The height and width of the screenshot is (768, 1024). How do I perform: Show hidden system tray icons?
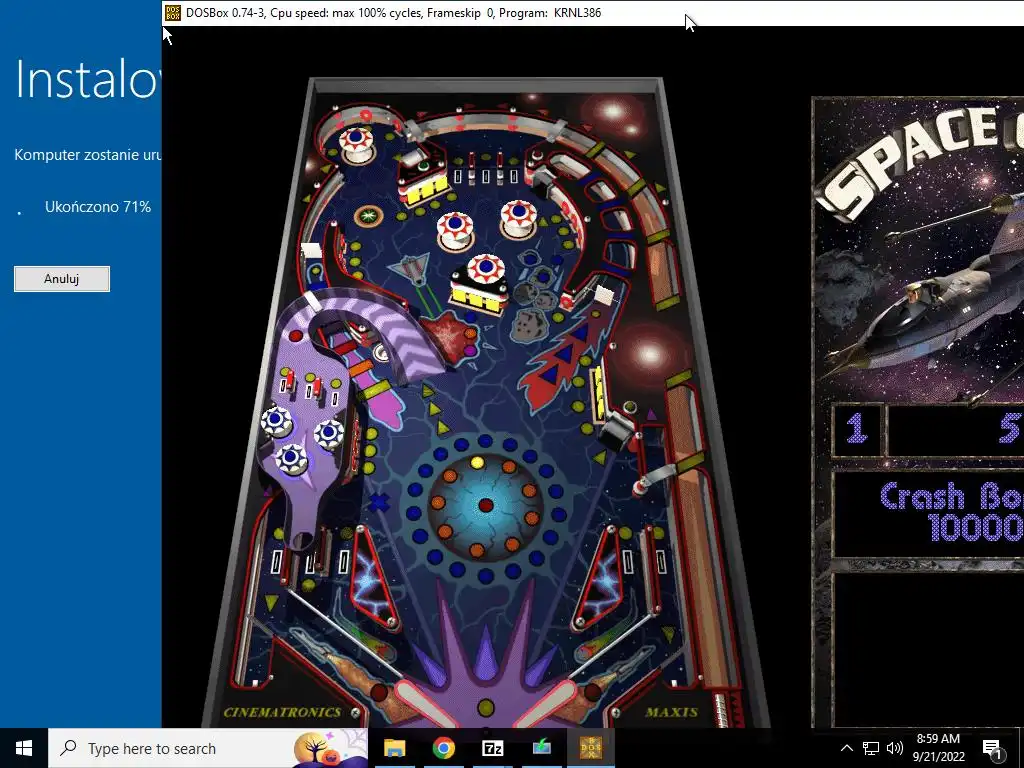point(846,748)
